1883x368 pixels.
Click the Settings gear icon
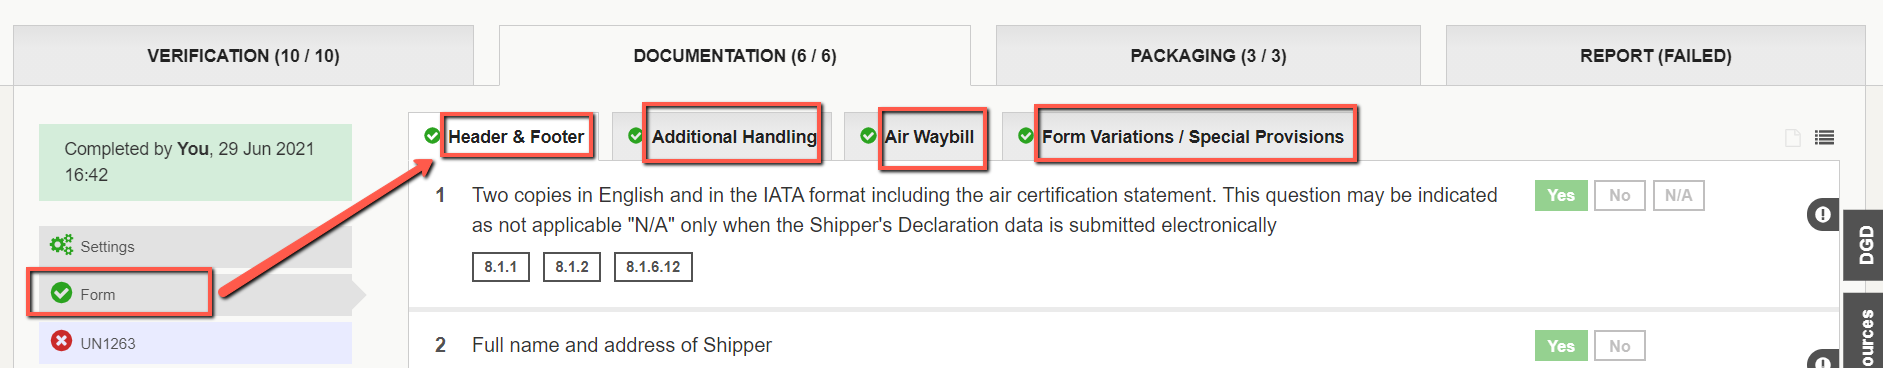tap(61, 245)
